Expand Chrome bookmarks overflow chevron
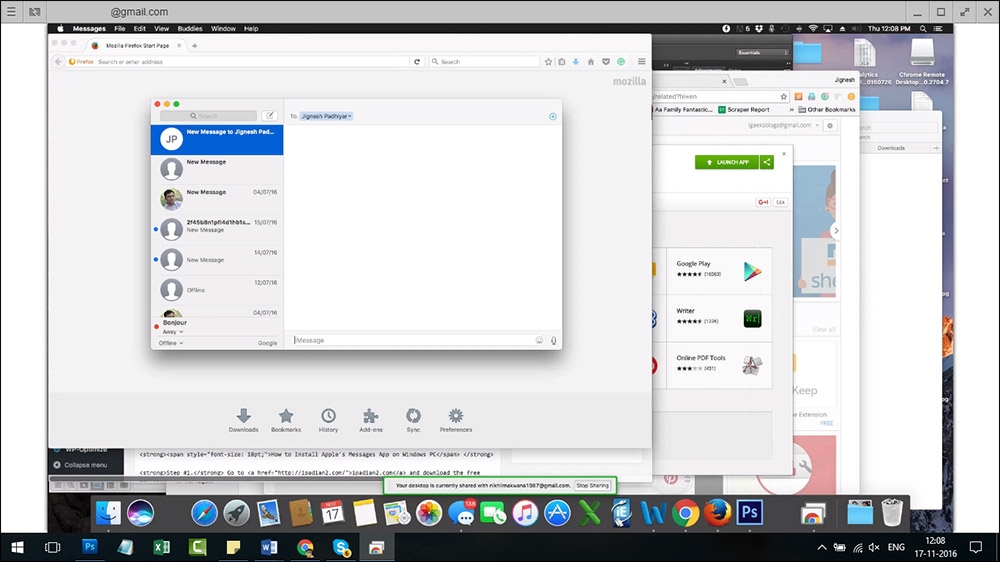 click(x=791, y=110)
